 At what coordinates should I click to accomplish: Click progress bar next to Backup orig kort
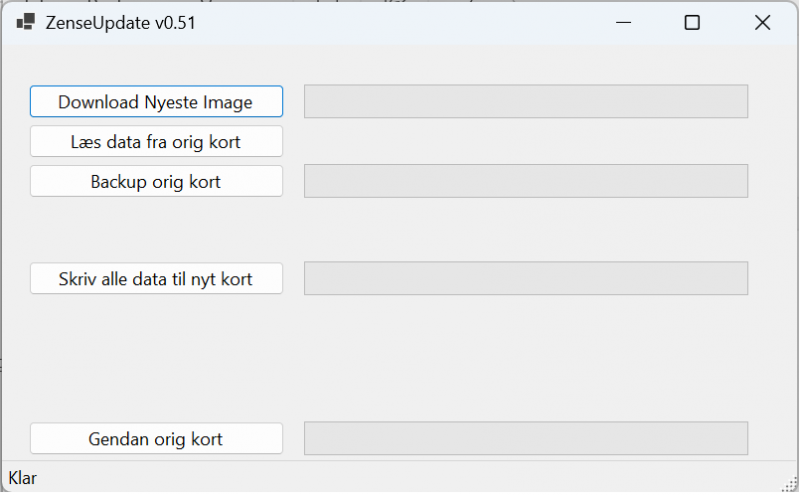(x=526, y=181)
